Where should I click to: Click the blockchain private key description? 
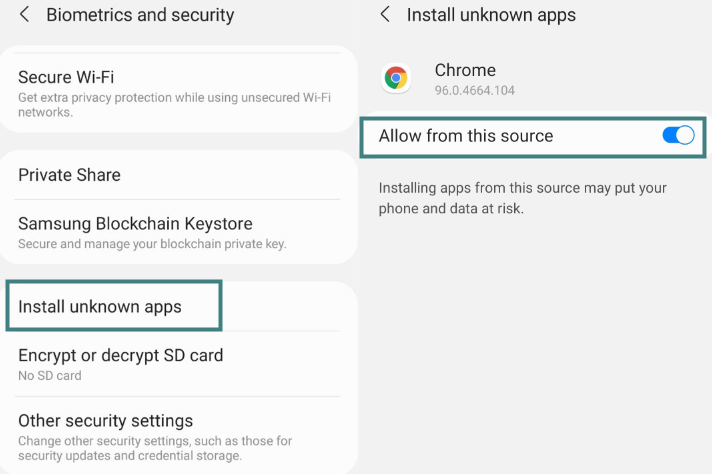(x=152, y=244)
